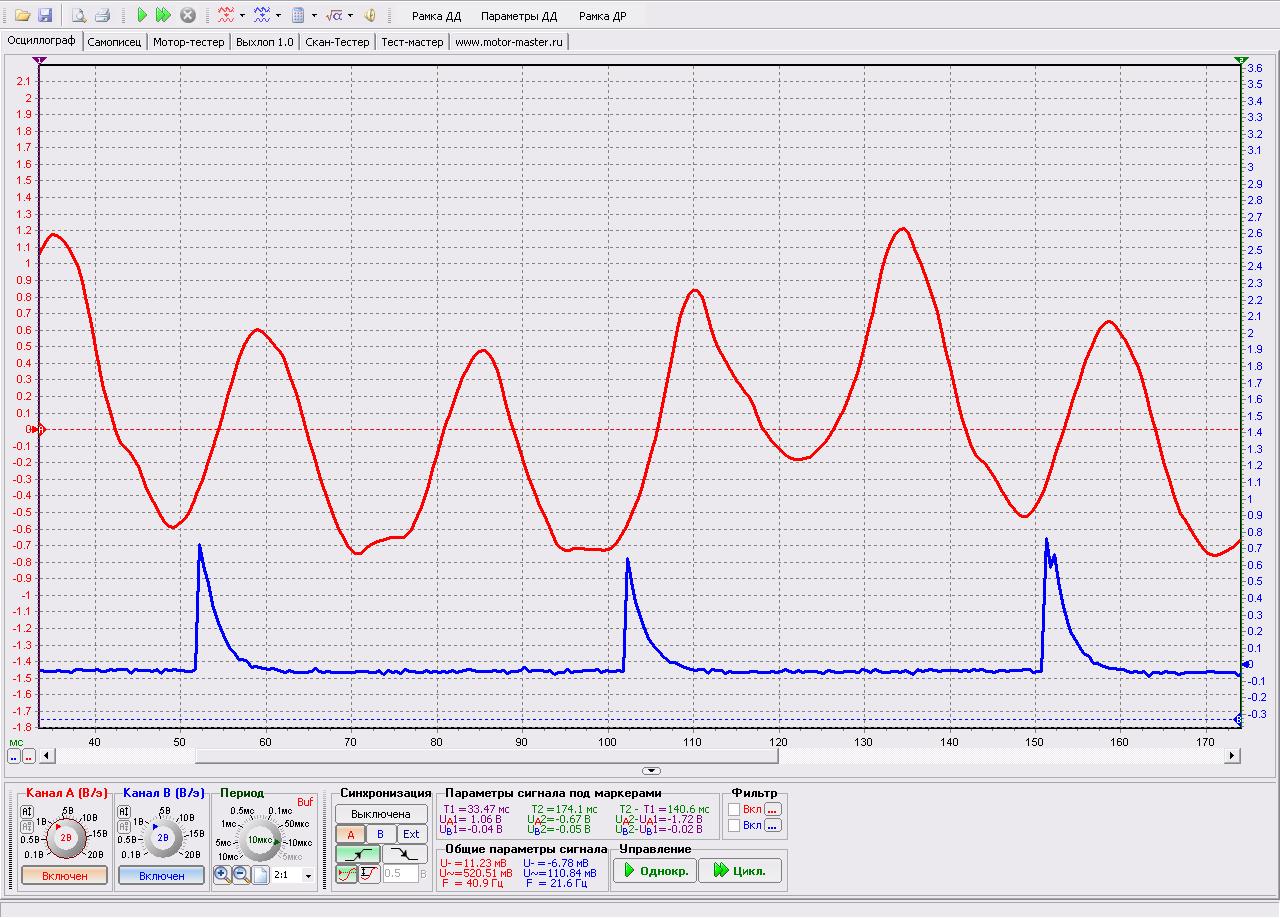
Task: Click the gray stop icon in toolbar
Action: [187, 15]
